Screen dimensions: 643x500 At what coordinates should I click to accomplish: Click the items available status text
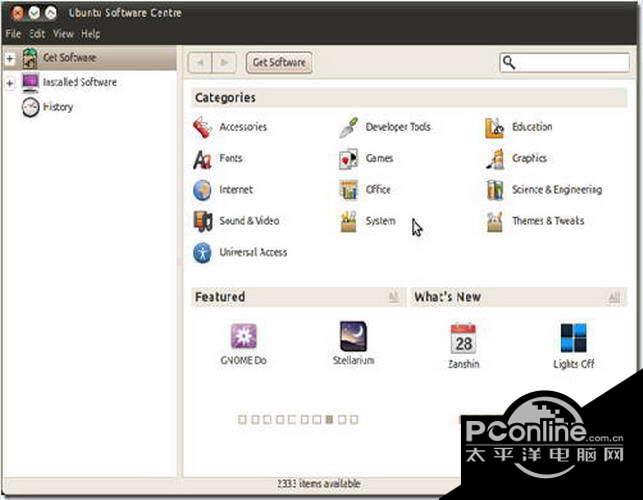tap(319, 484)
